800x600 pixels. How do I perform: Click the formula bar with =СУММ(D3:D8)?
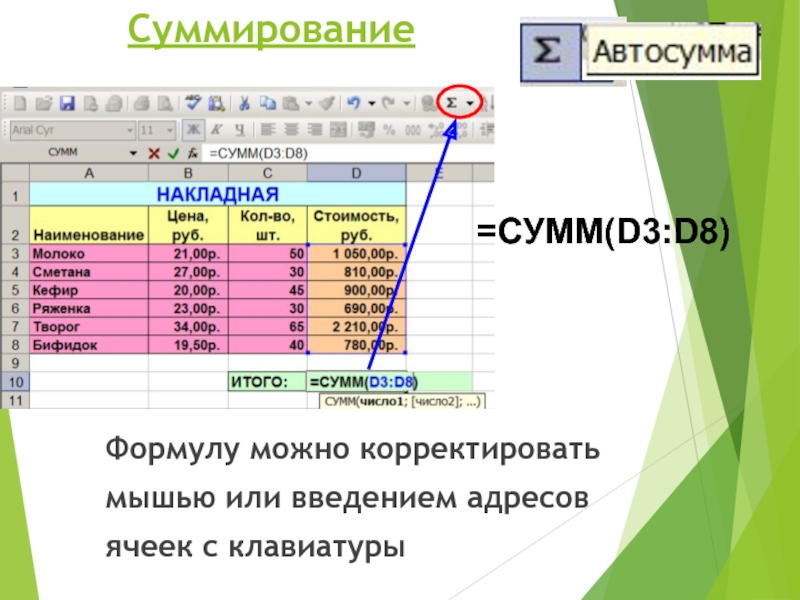[x=348, y=153]
